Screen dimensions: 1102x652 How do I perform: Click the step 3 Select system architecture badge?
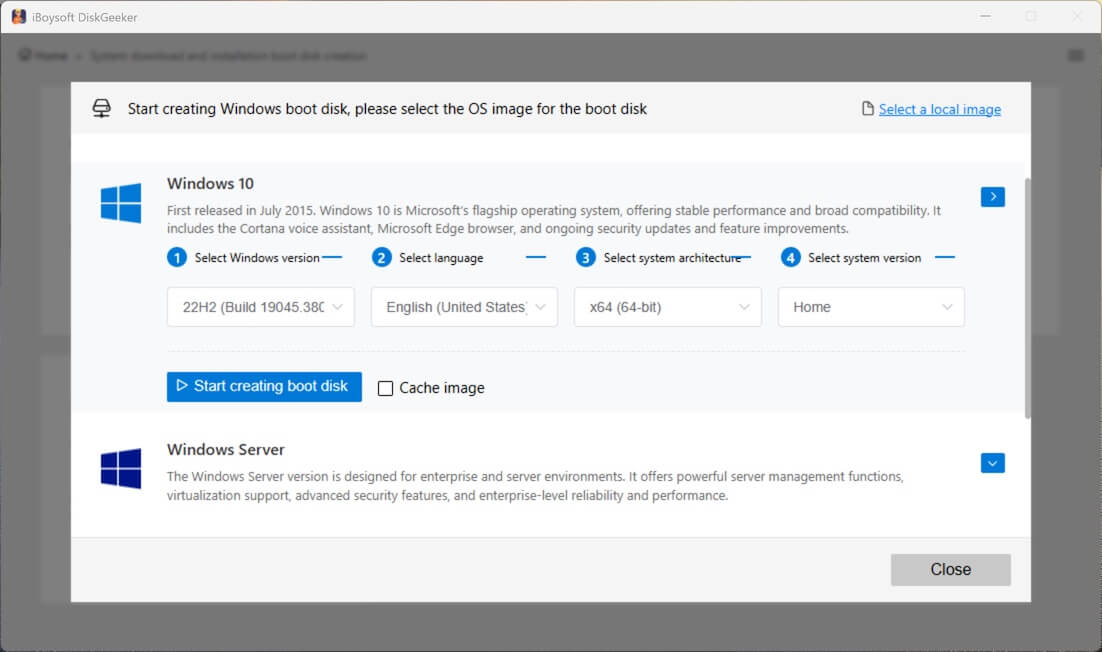click(x=586, y=257)
